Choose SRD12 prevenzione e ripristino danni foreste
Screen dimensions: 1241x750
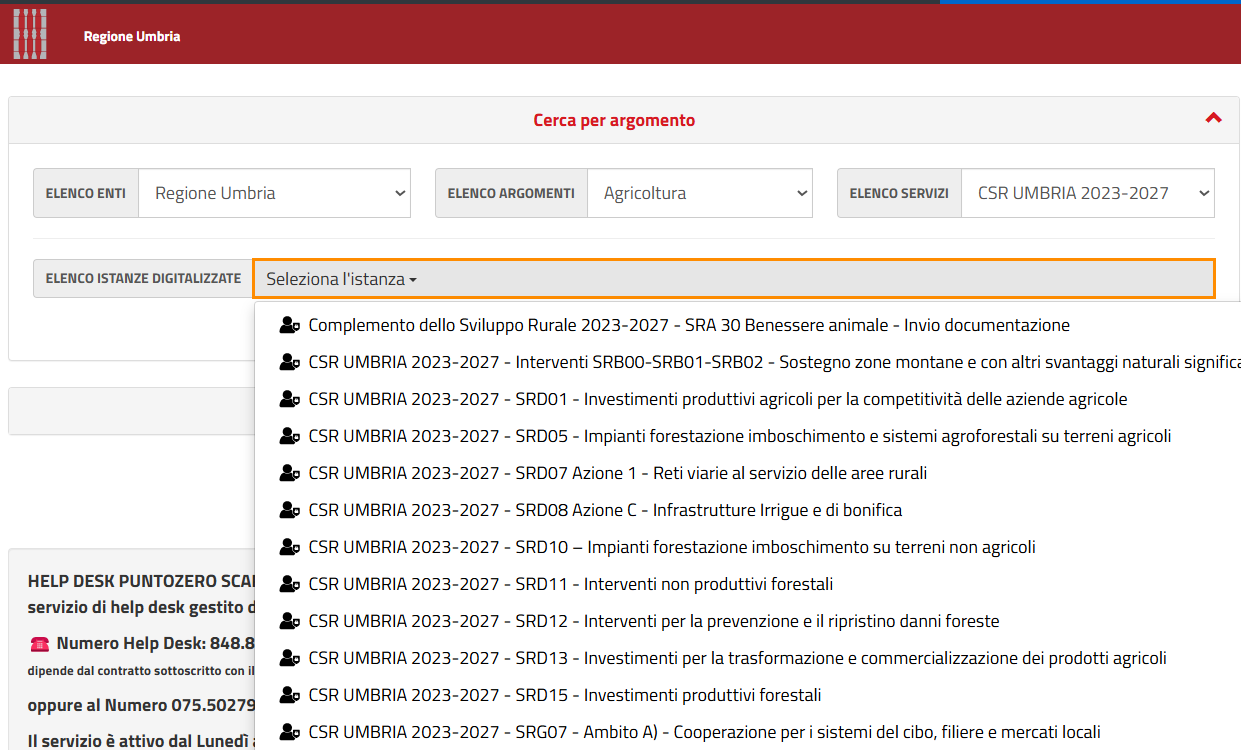(x=653, y=621)
